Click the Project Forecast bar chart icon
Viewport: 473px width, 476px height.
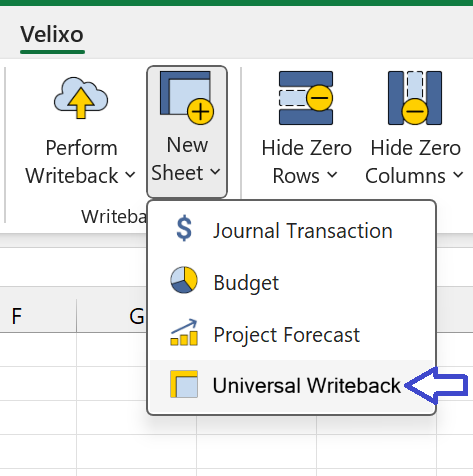click(184, 332)
